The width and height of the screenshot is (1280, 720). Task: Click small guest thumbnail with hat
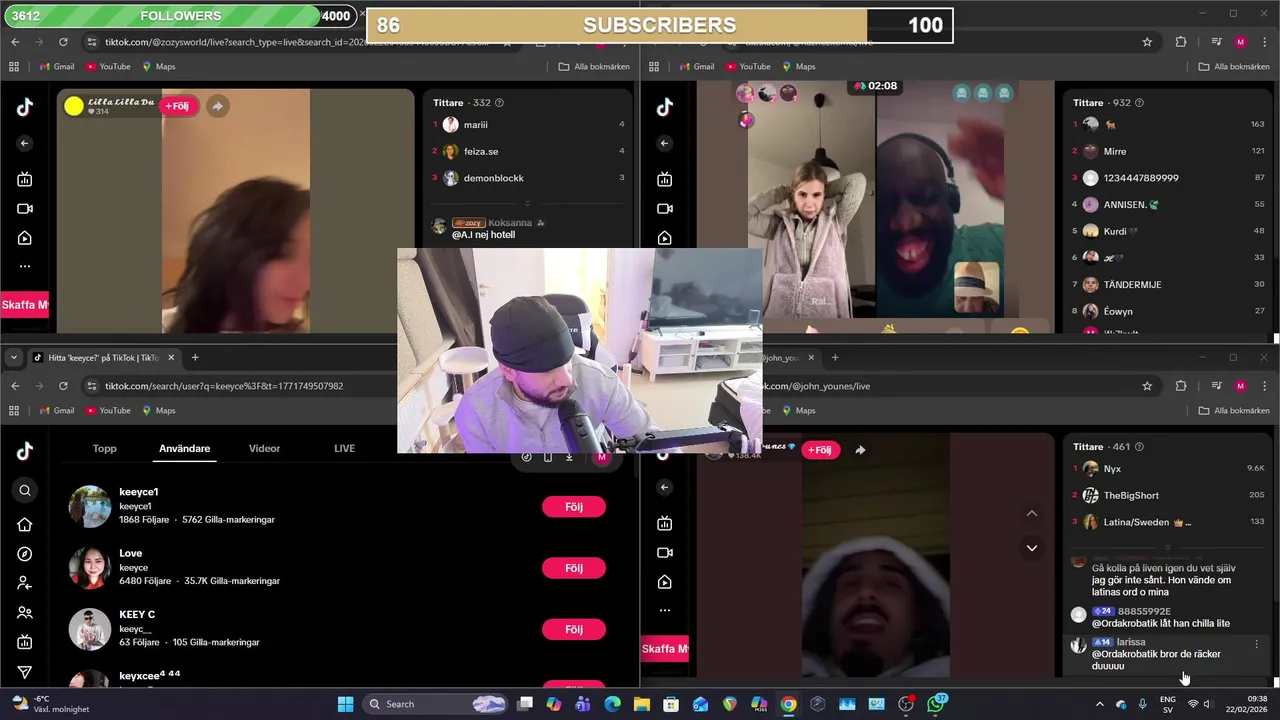click(x=977, y=289)
